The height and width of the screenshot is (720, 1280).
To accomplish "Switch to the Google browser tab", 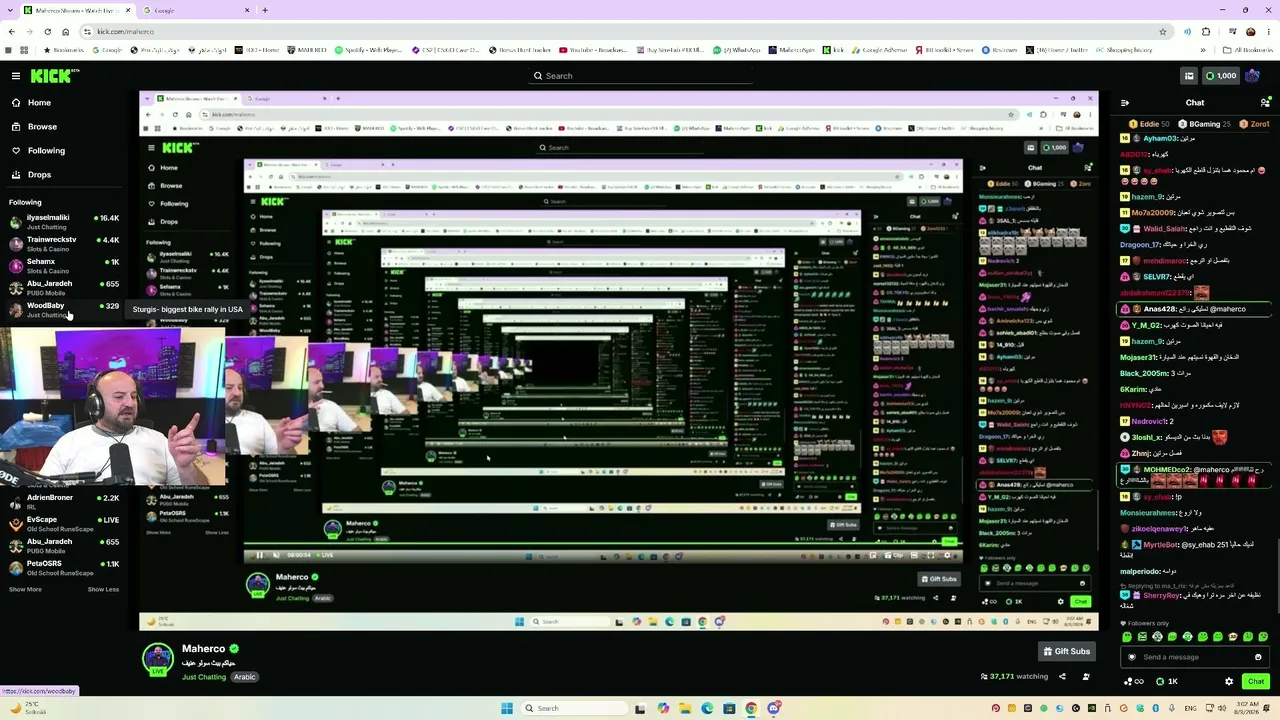I will 195,10.
